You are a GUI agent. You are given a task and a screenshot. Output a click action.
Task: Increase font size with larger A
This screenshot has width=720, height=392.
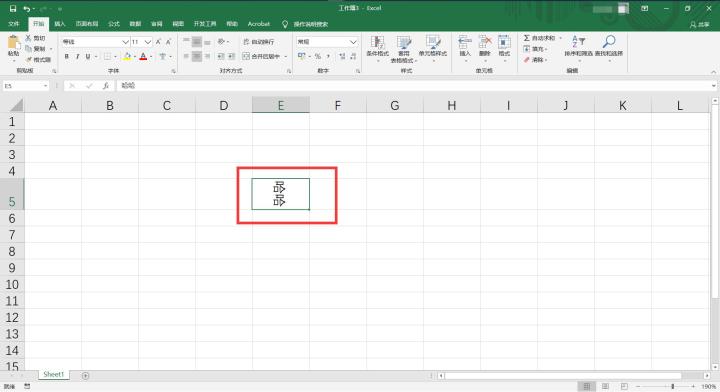coord(158,42)
